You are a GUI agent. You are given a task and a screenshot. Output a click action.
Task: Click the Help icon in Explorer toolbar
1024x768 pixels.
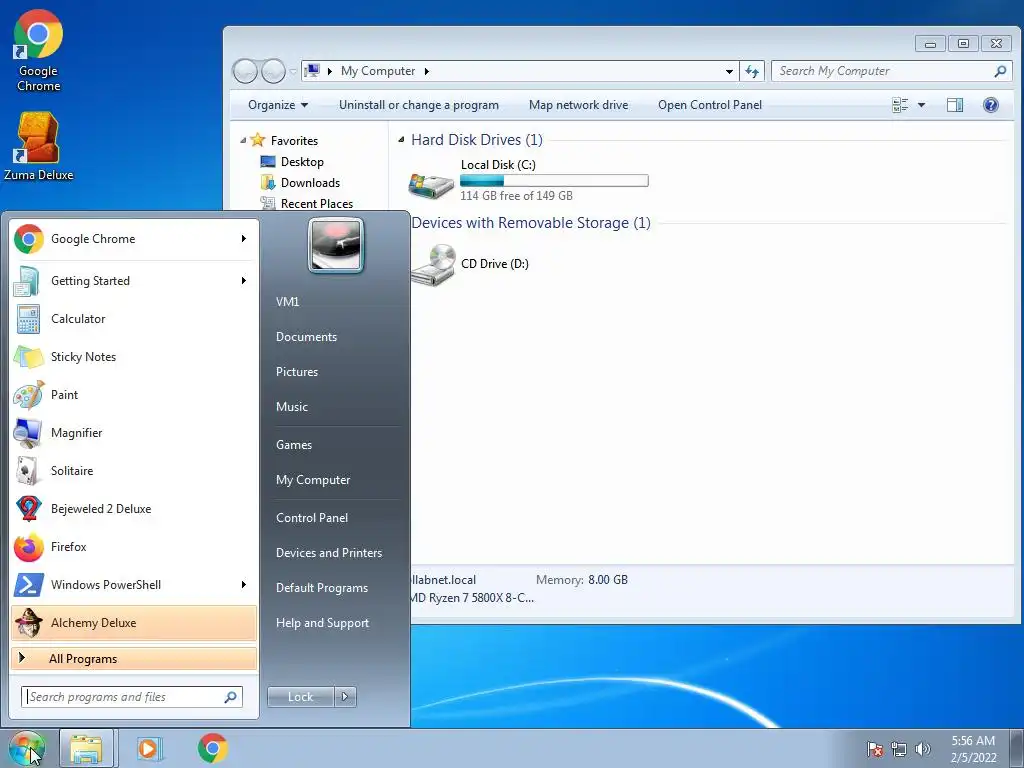tap(991, 105)
